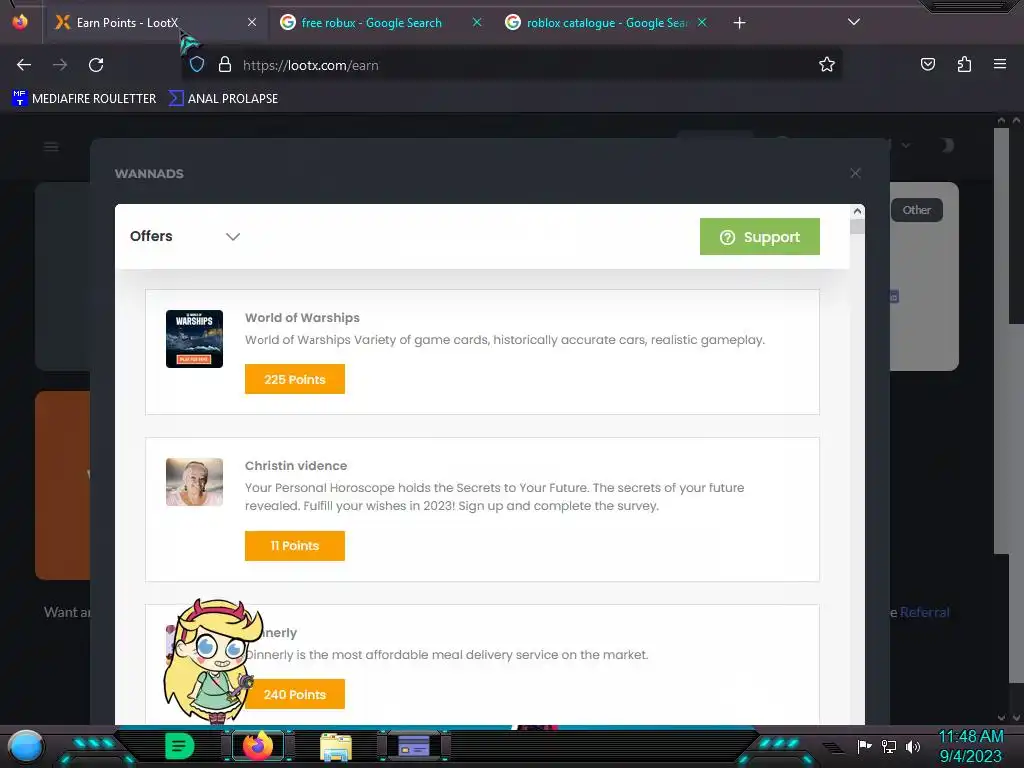1024x768 pixels.
Task: Click the page vertical scrollbar thumb
Action: click(1001, 341)
